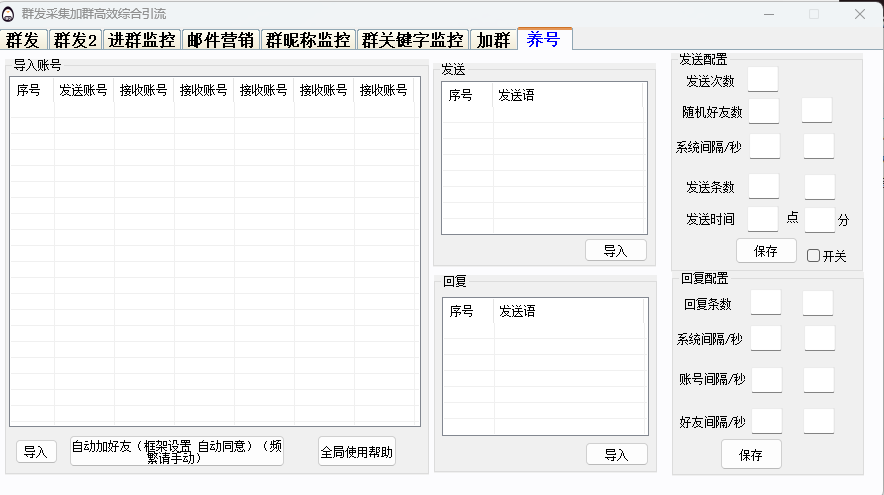
Task: Click the app icon in title bar
Action: [10, 14]
